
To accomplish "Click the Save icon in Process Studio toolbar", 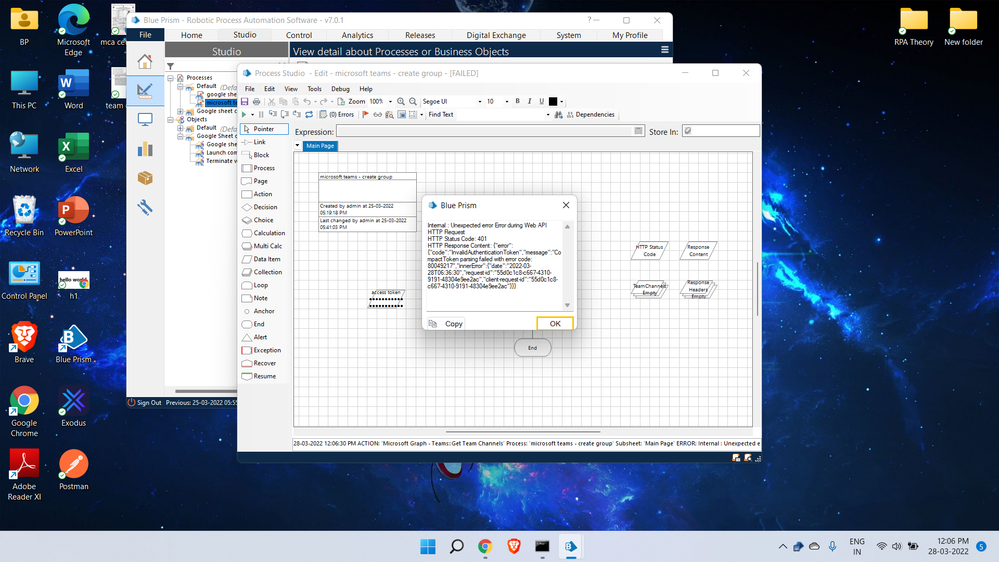I will pyautogui.click(x=245, y=101).
